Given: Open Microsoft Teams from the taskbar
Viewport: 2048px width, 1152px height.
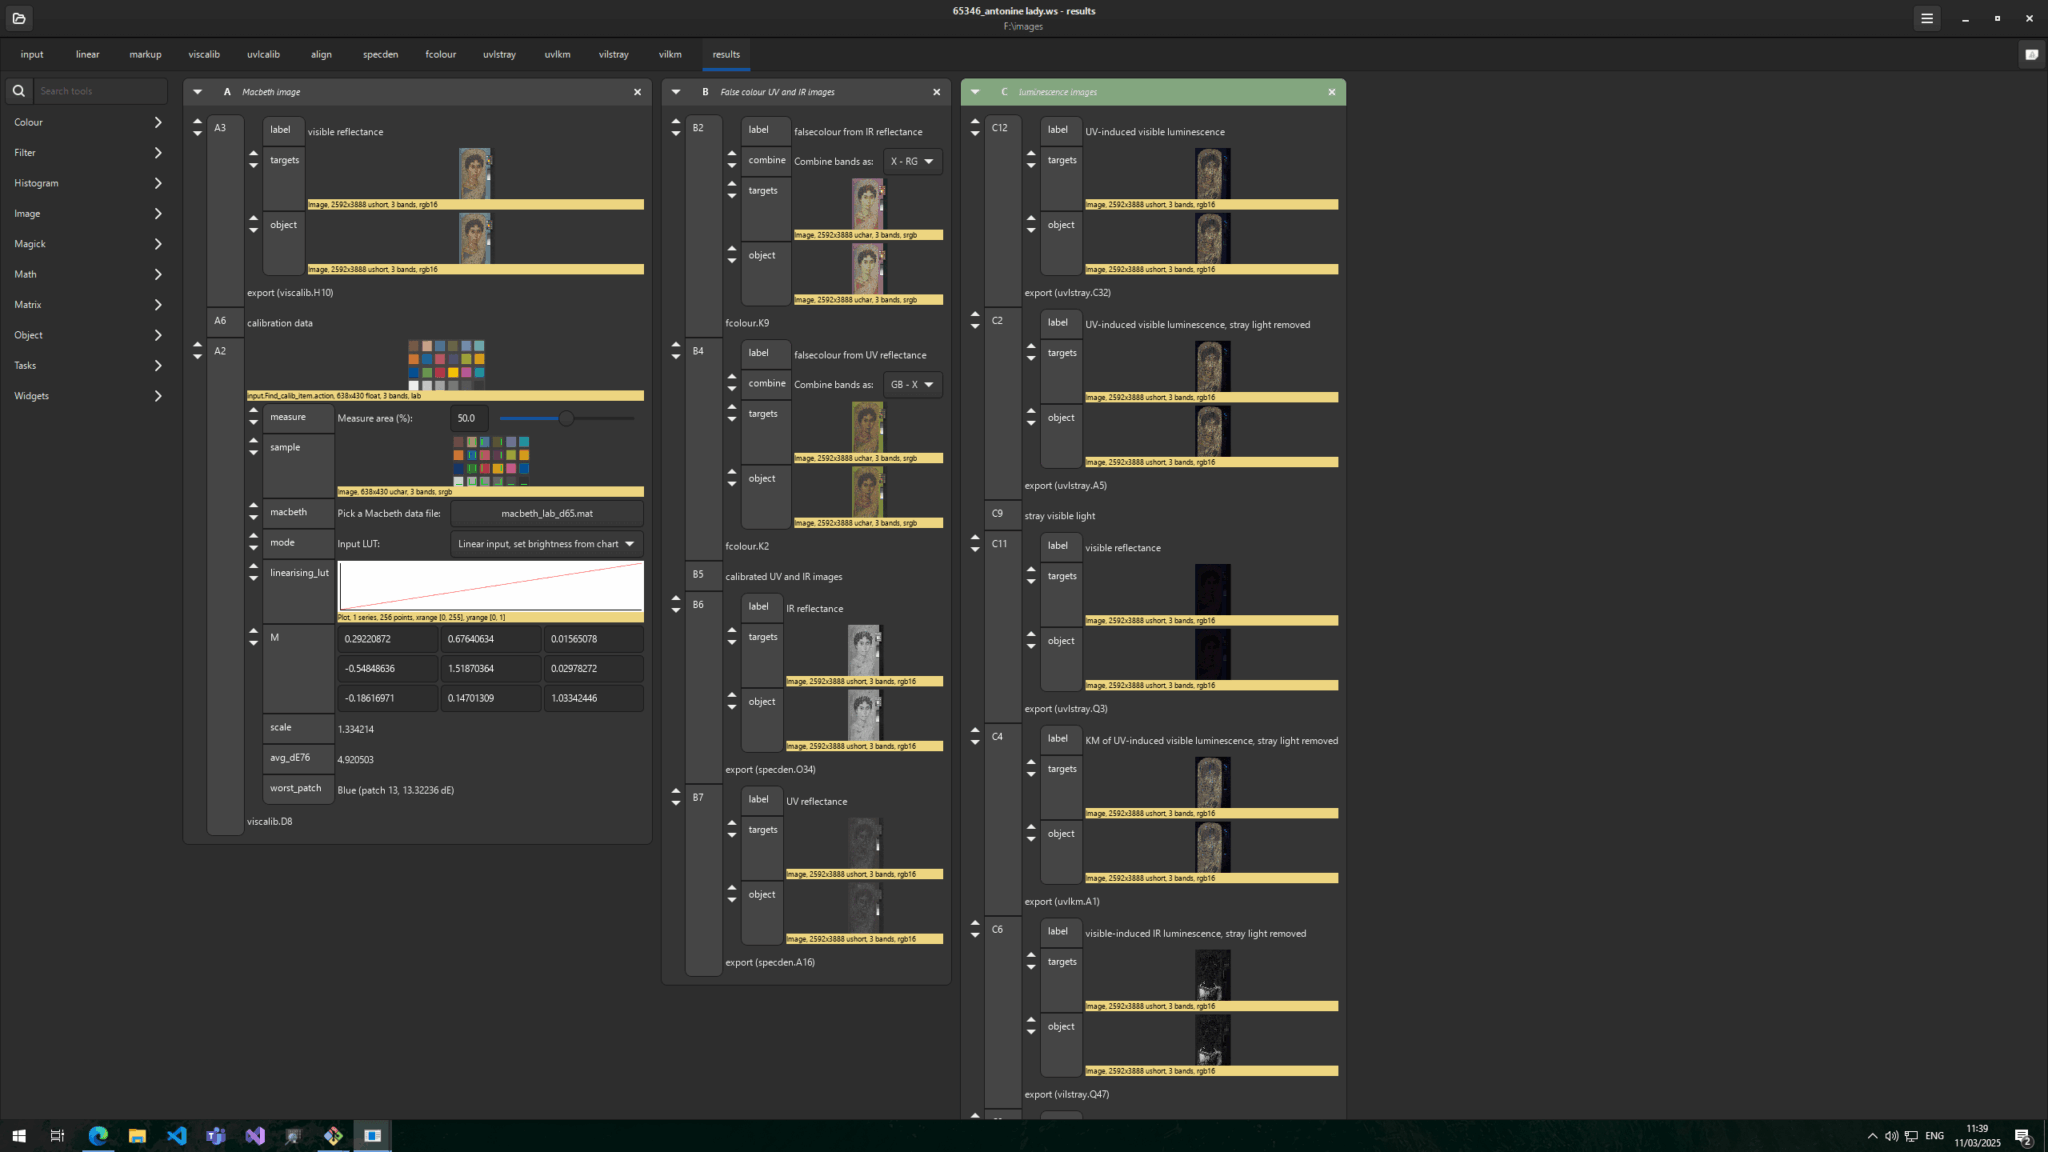Looking at the screenshot, I should pos(215,1135).
